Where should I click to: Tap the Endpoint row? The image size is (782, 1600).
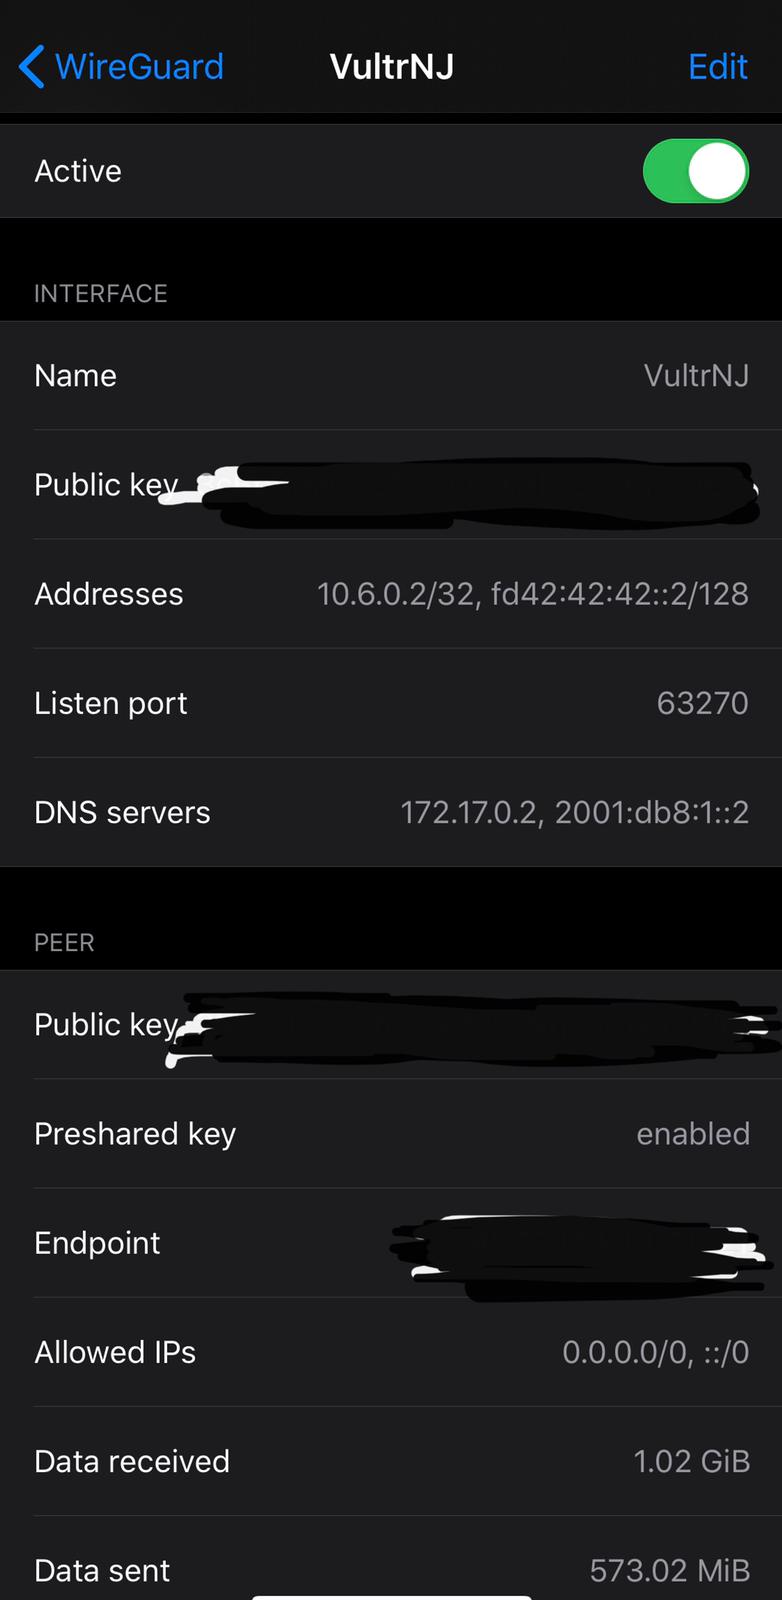[391, 1243]
